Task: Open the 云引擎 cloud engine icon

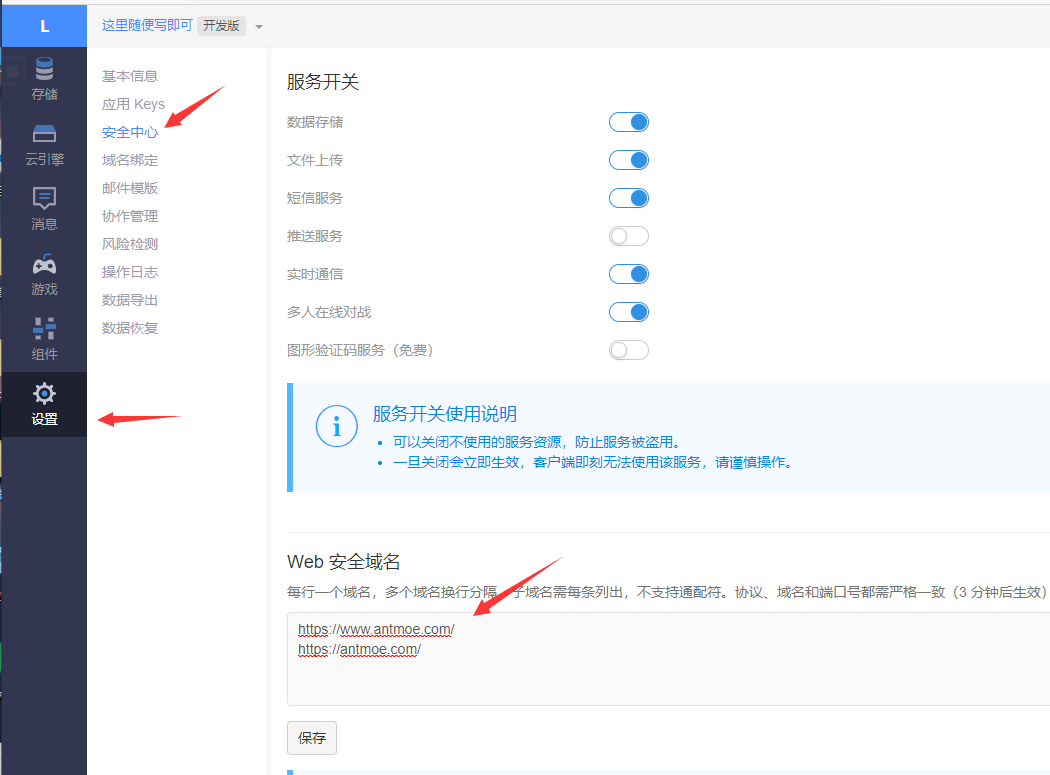Action: 44,134
